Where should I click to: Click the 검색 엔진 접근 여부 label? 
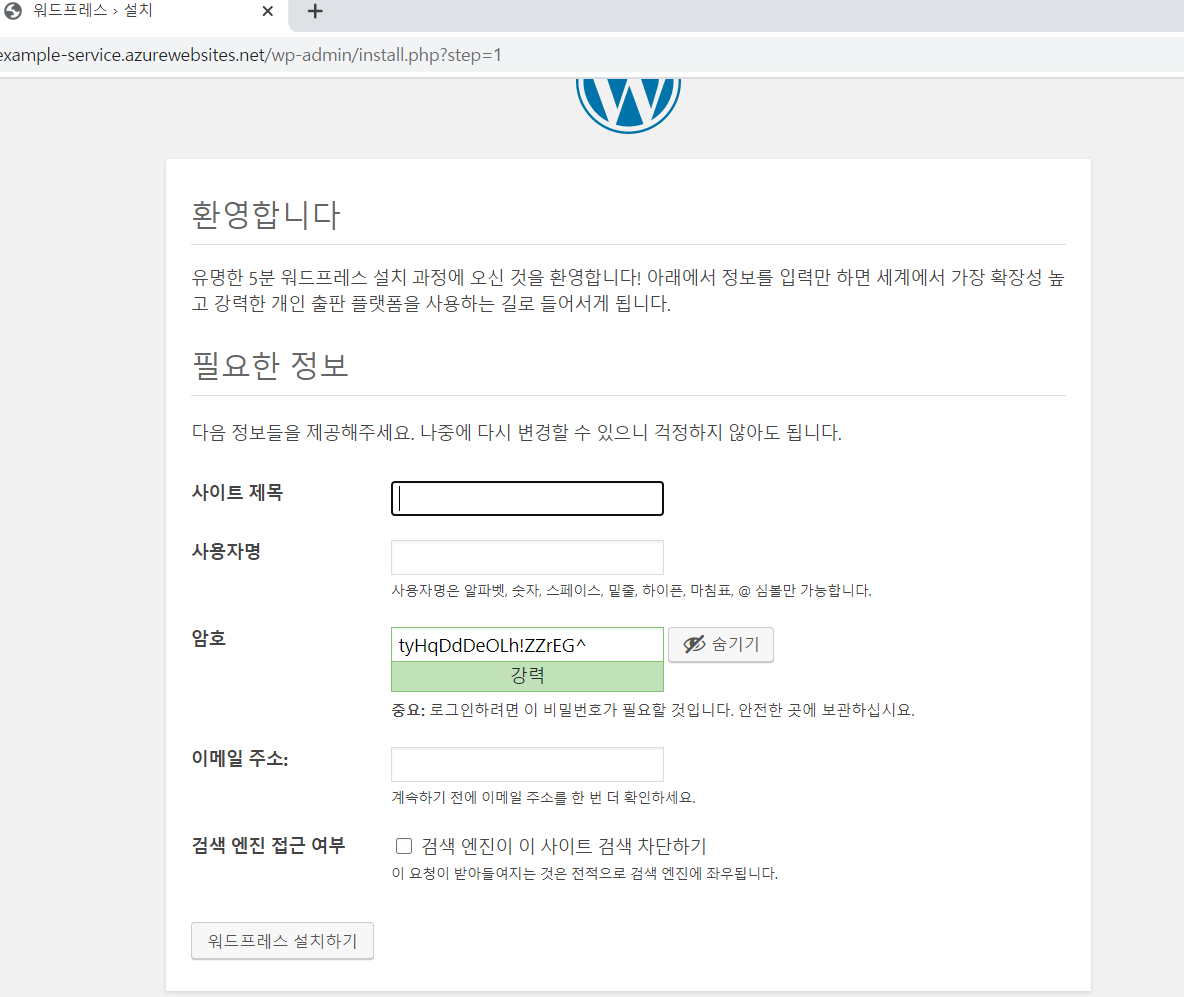[x=268, y=845]
